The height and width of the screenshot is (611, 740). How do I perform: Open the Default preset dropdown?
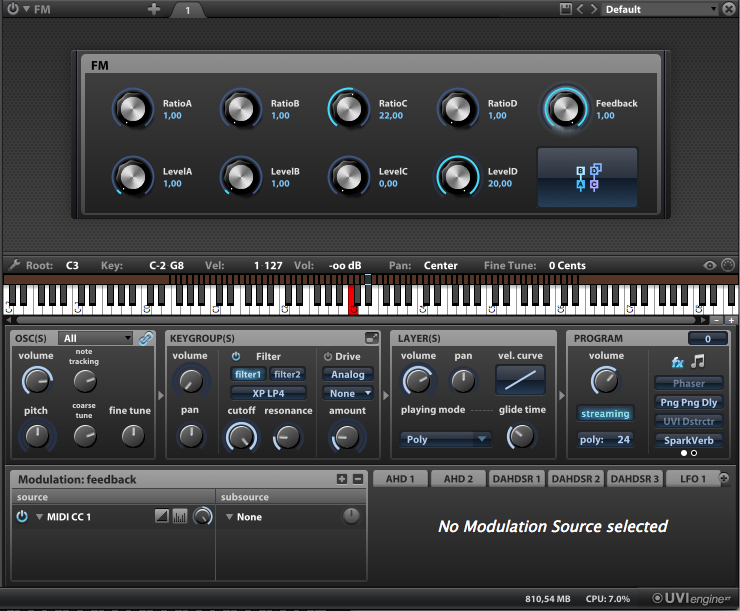660,9
